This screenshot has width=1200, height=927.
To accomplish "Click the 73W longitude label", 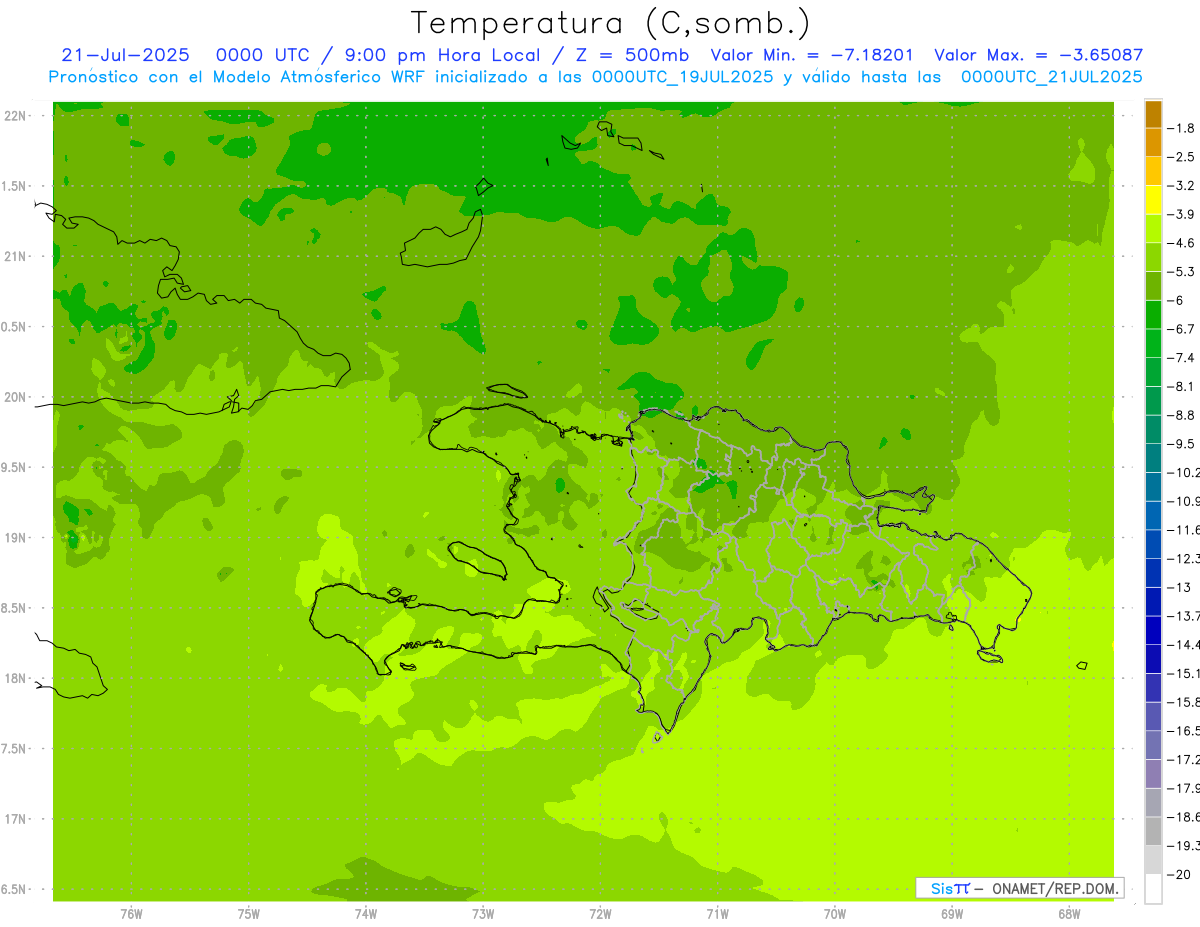I will coord(483,915).
